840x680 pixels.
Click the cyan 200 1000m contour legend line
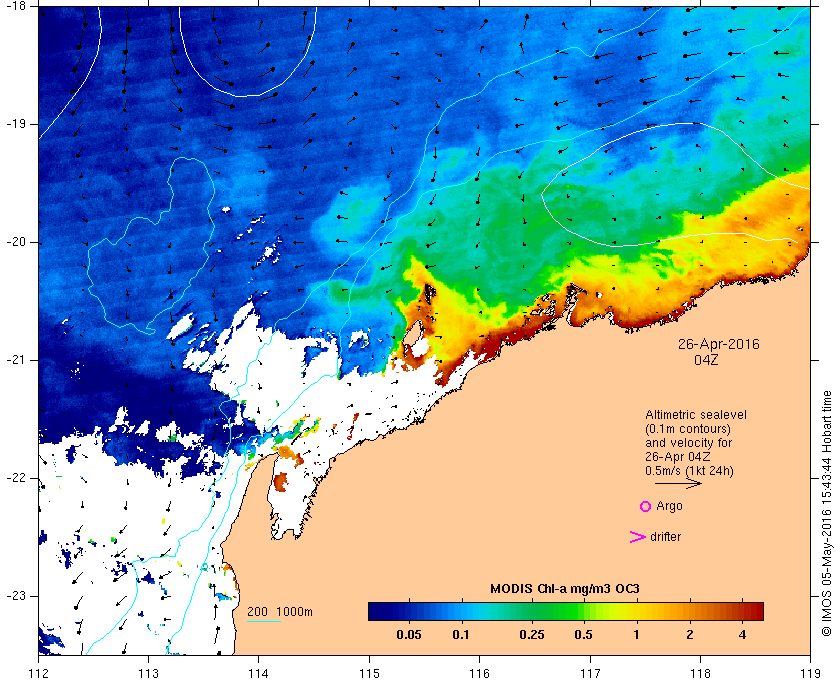pos(264,622)
